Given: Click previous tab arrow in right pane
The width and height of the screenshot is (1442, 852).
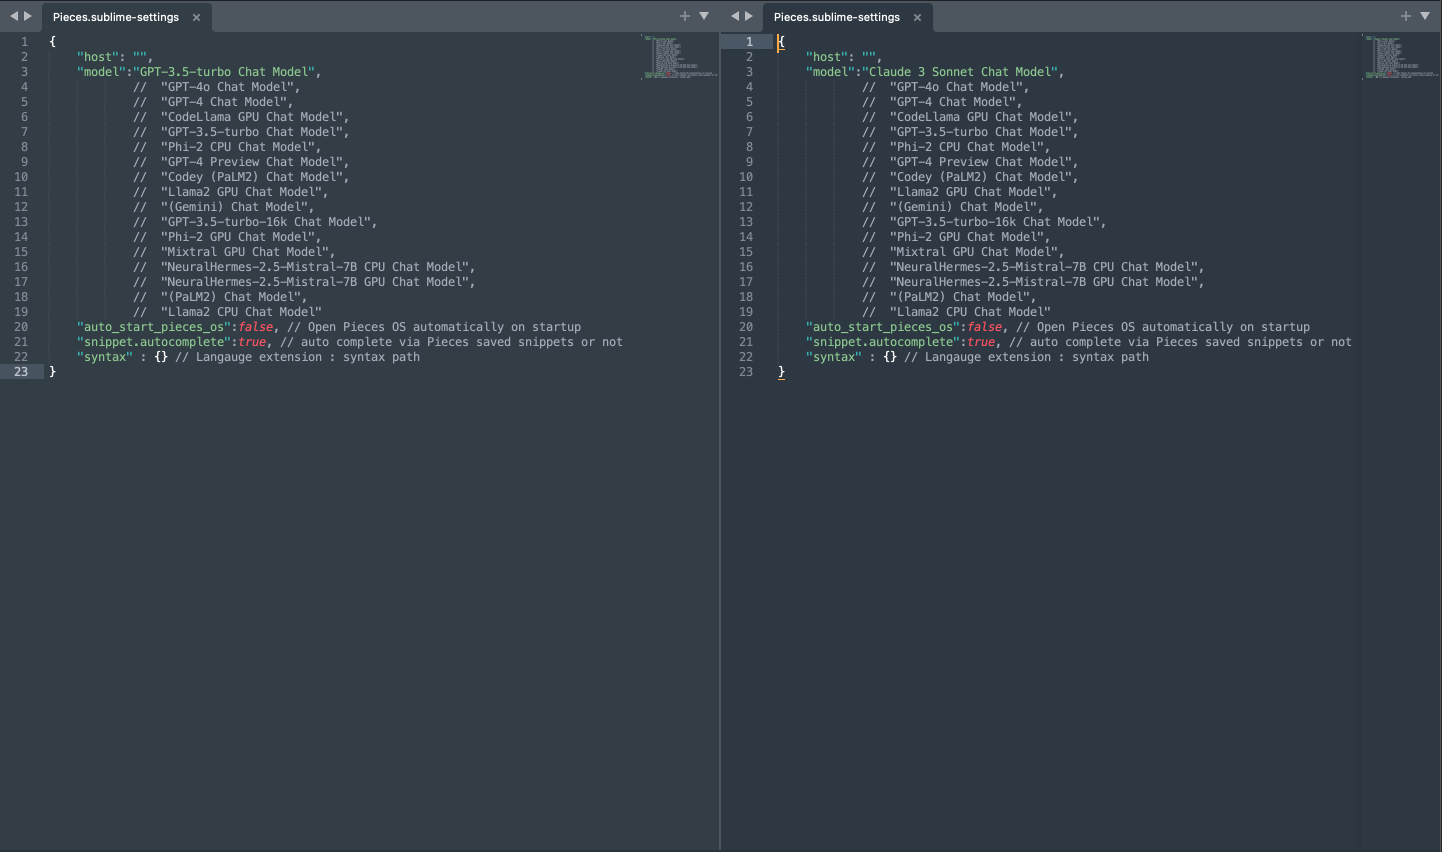Looking at the screenshot, I should tap(735, 16).
